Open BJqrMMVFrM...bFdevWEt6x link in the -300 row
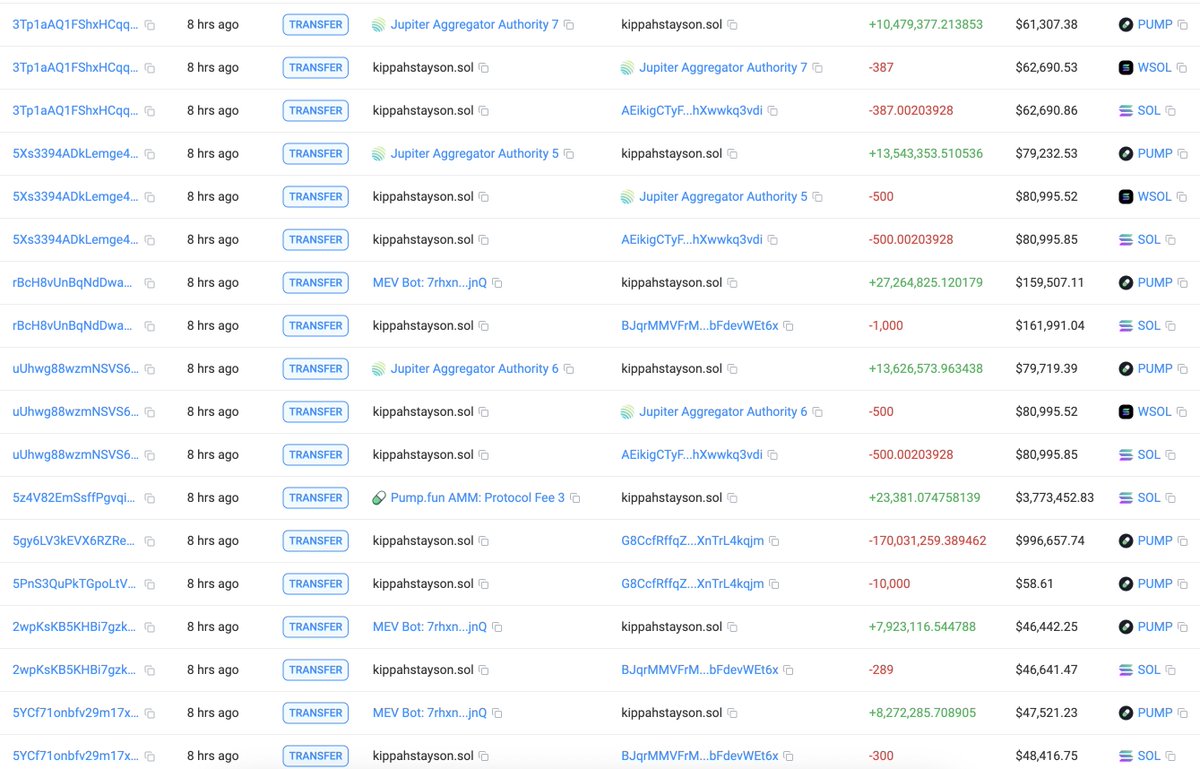The width and height of the screenshot is (1200, 769). click(700, 756)
